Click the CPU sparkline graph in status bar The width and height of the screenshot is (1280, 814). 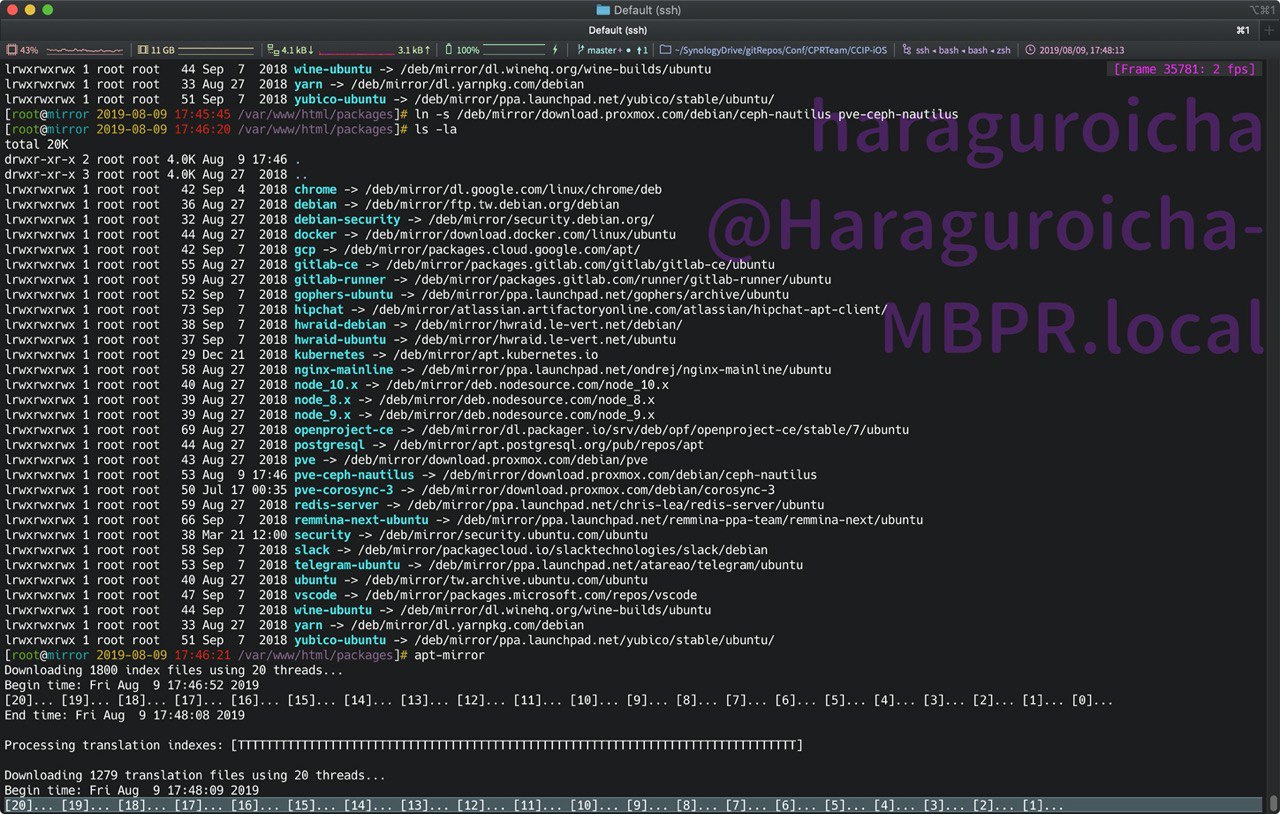(x=84, y=49)
